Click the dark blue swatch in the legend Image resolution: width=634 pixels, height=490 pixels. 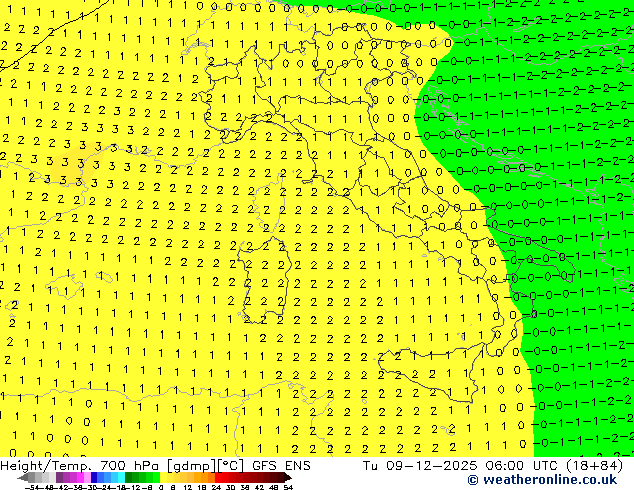point(94,477)
